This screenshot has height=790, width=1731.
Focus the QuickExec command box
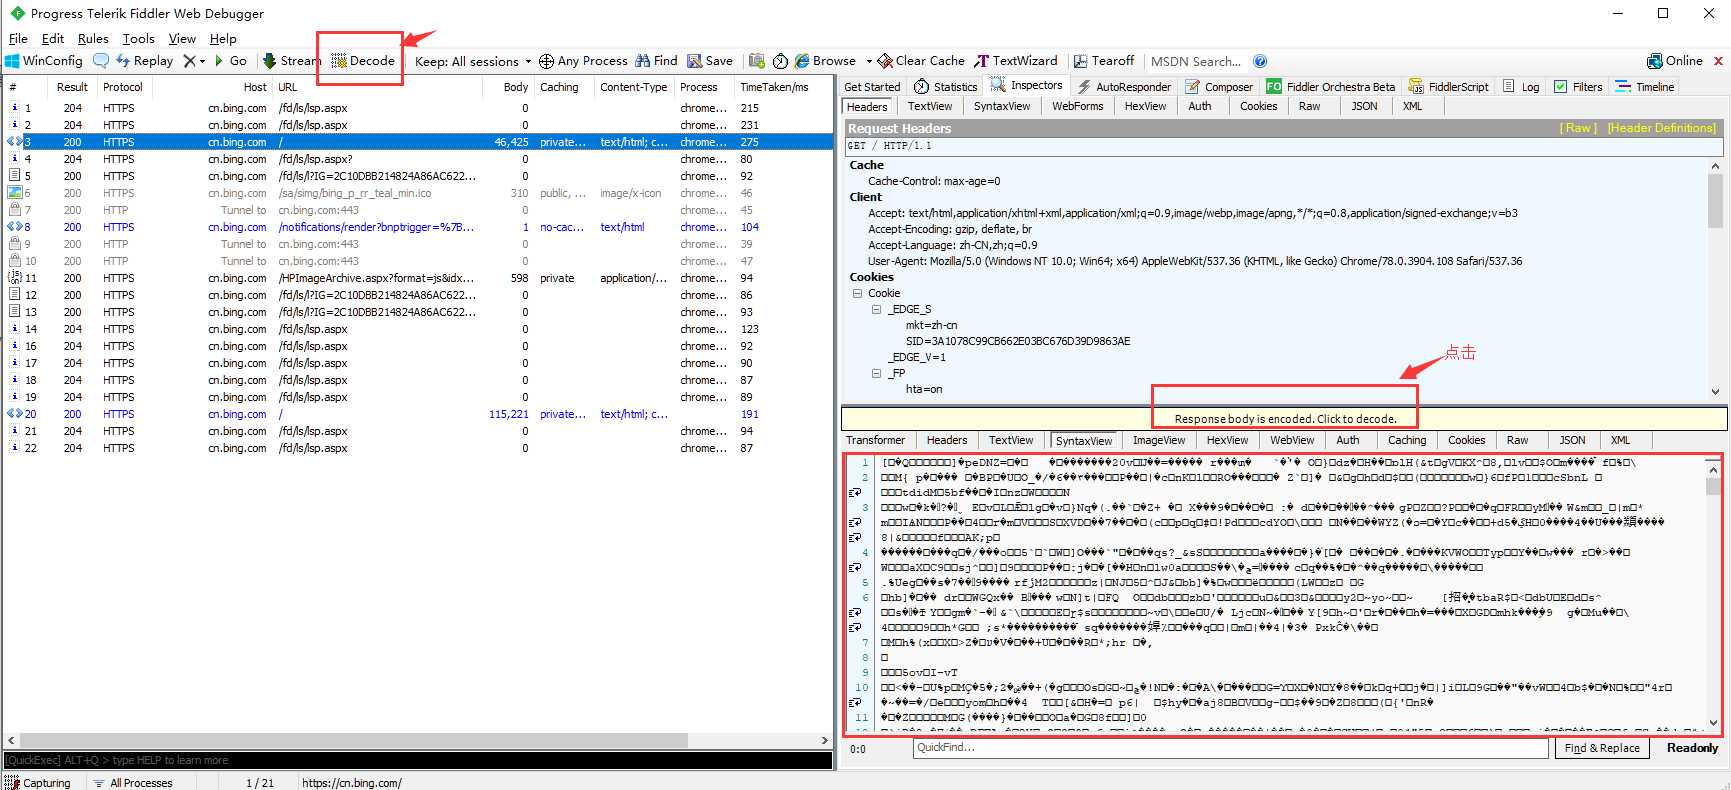tap(418, 760)
